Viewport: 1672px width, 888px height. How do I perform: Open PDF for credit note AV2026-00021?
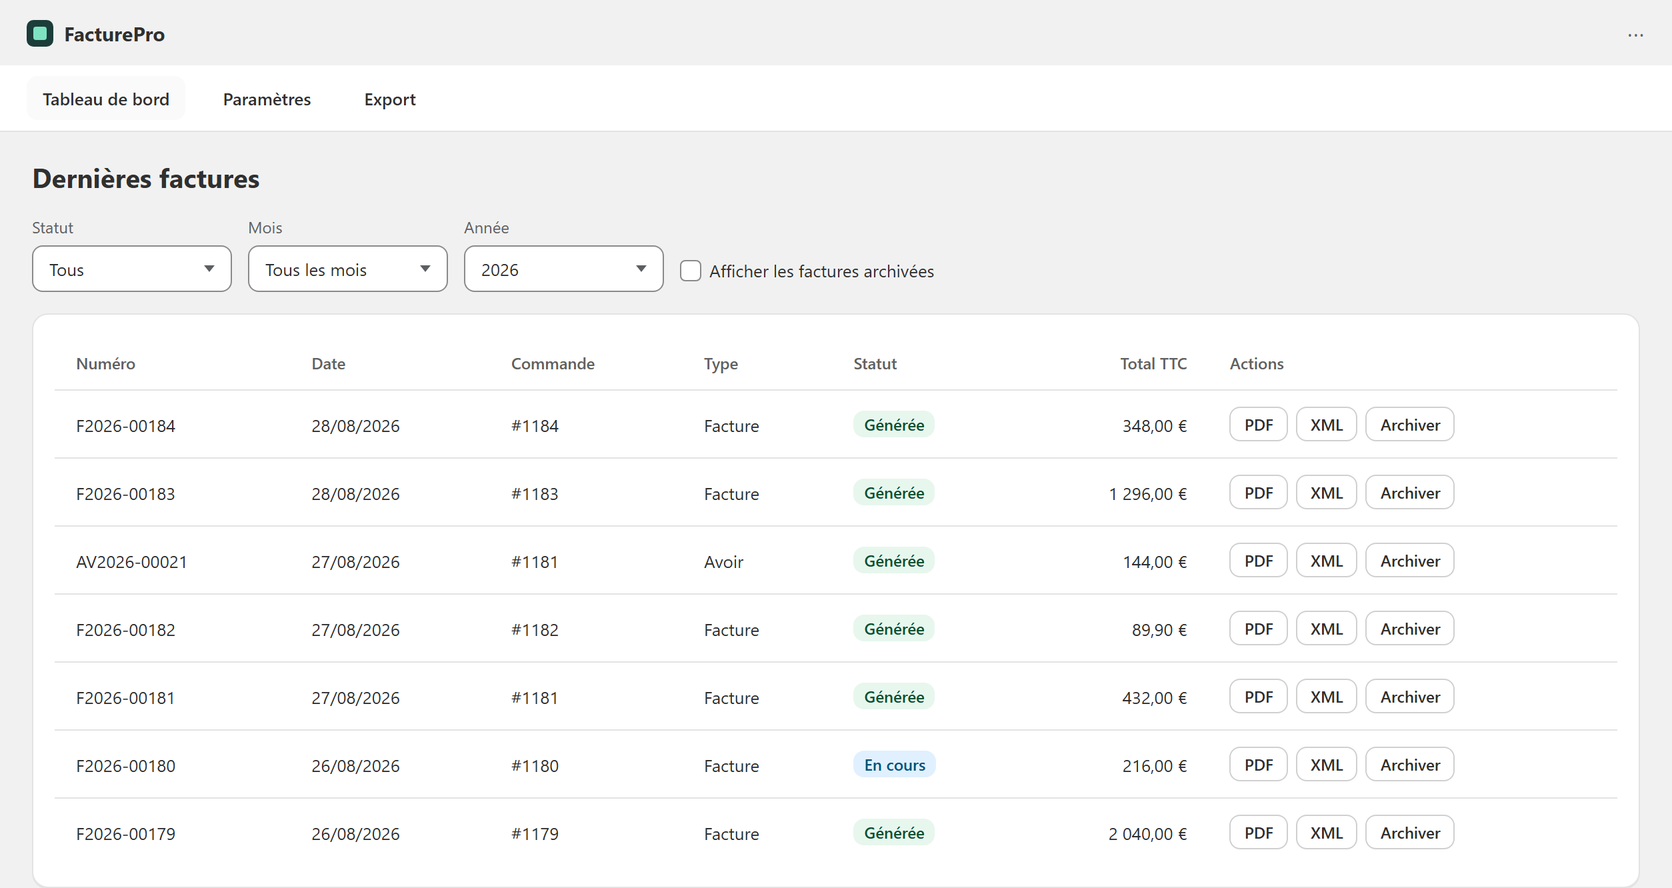pyautogui.click(x=1259, y=561)
